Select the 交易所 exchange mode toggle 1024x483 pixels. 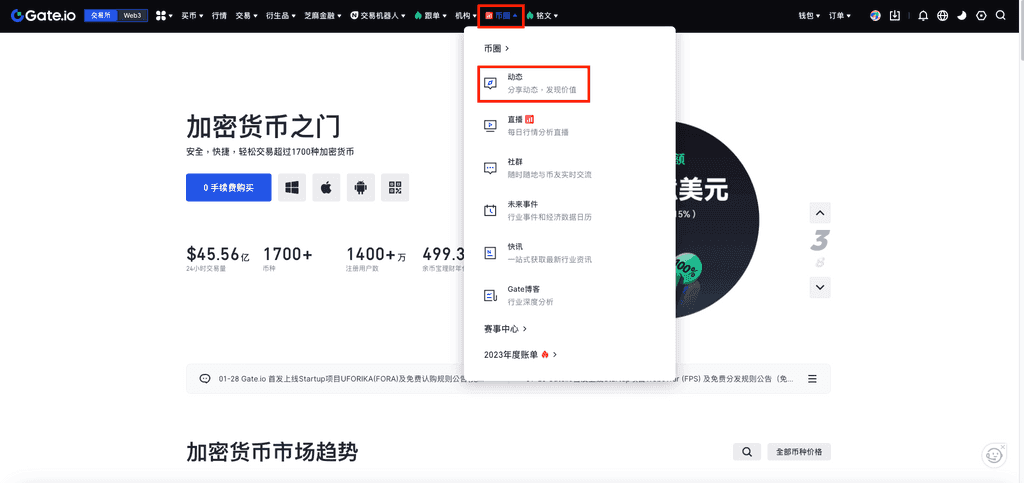[x=101, y=16]
